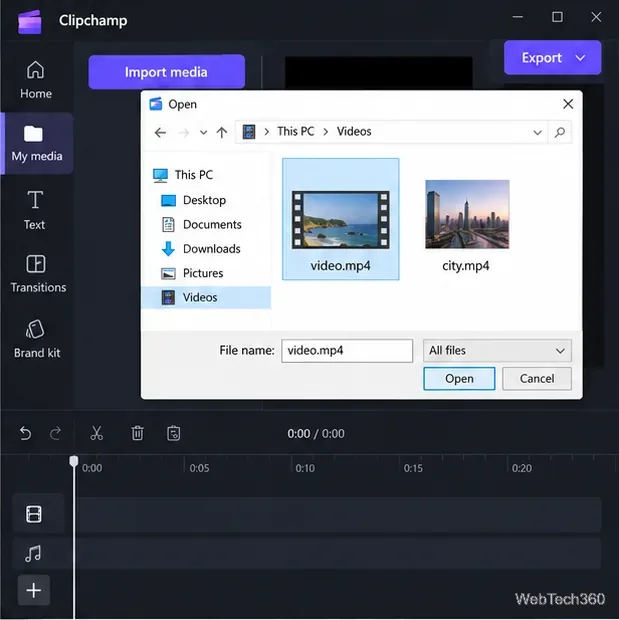Click the 0:20 mark on timeline ruler
Viewport: 619px width, 620px height.
(x=522, y=468)
